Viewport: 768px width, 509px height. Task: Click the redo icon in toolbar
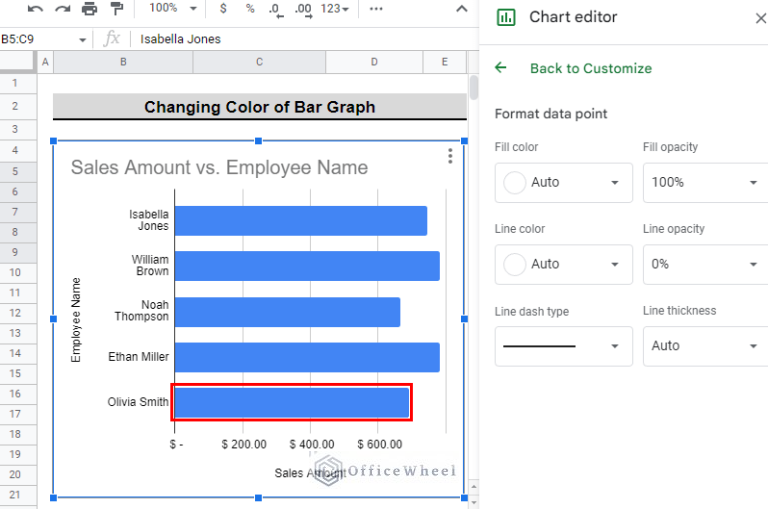click(63, 9)
